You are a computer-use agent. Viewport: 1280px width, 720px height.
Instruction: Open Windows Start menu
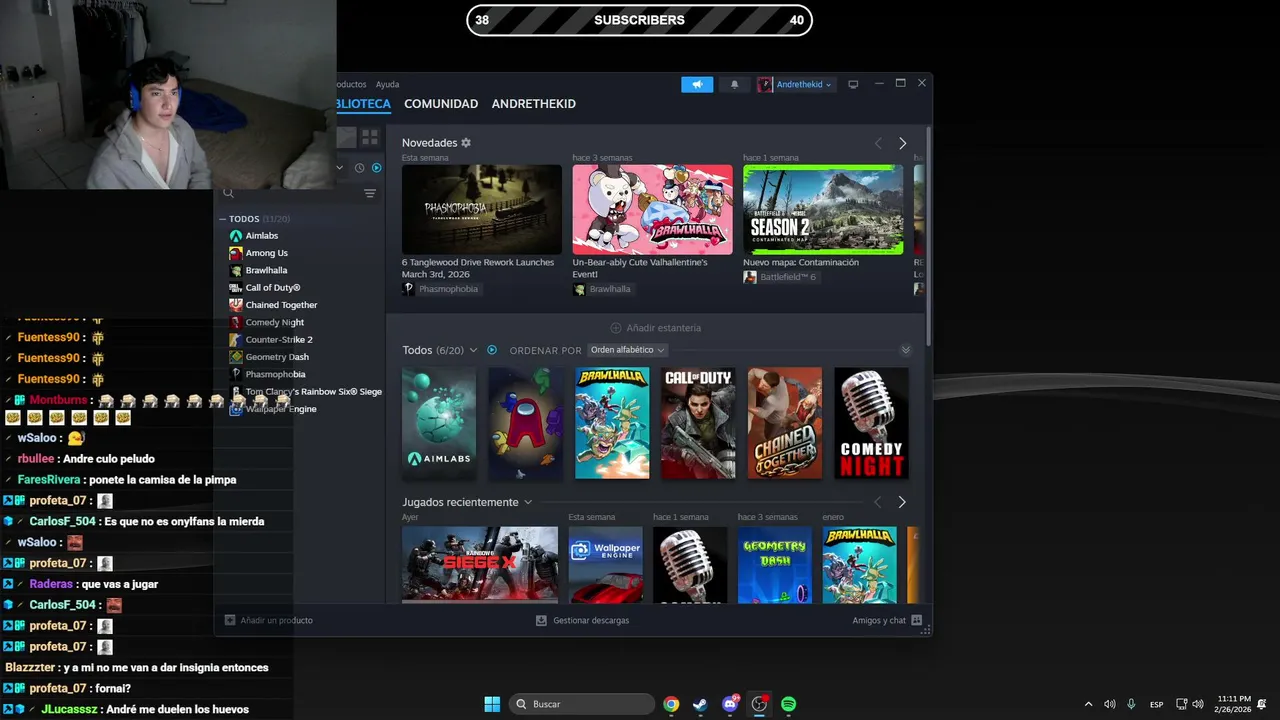(x=492, y=704)
